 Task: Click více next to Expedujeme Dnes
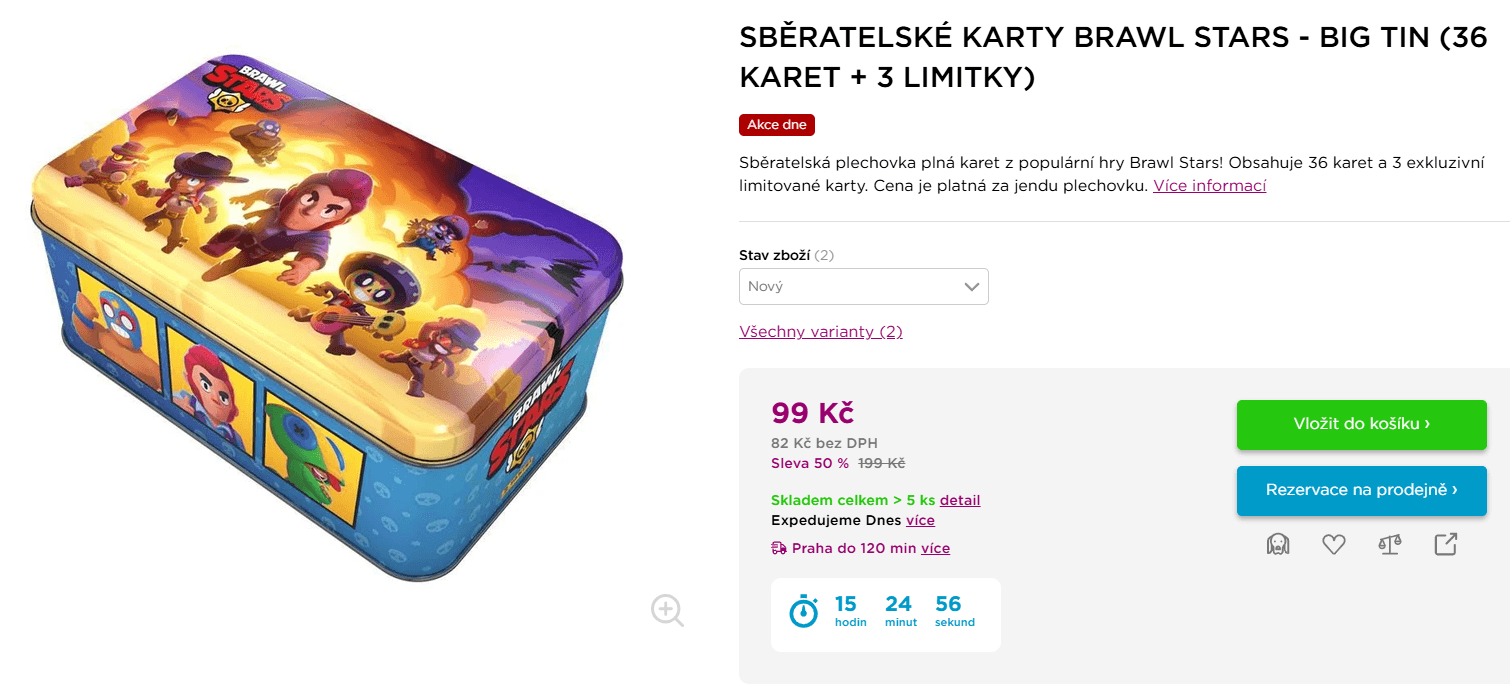pos(919,520)
